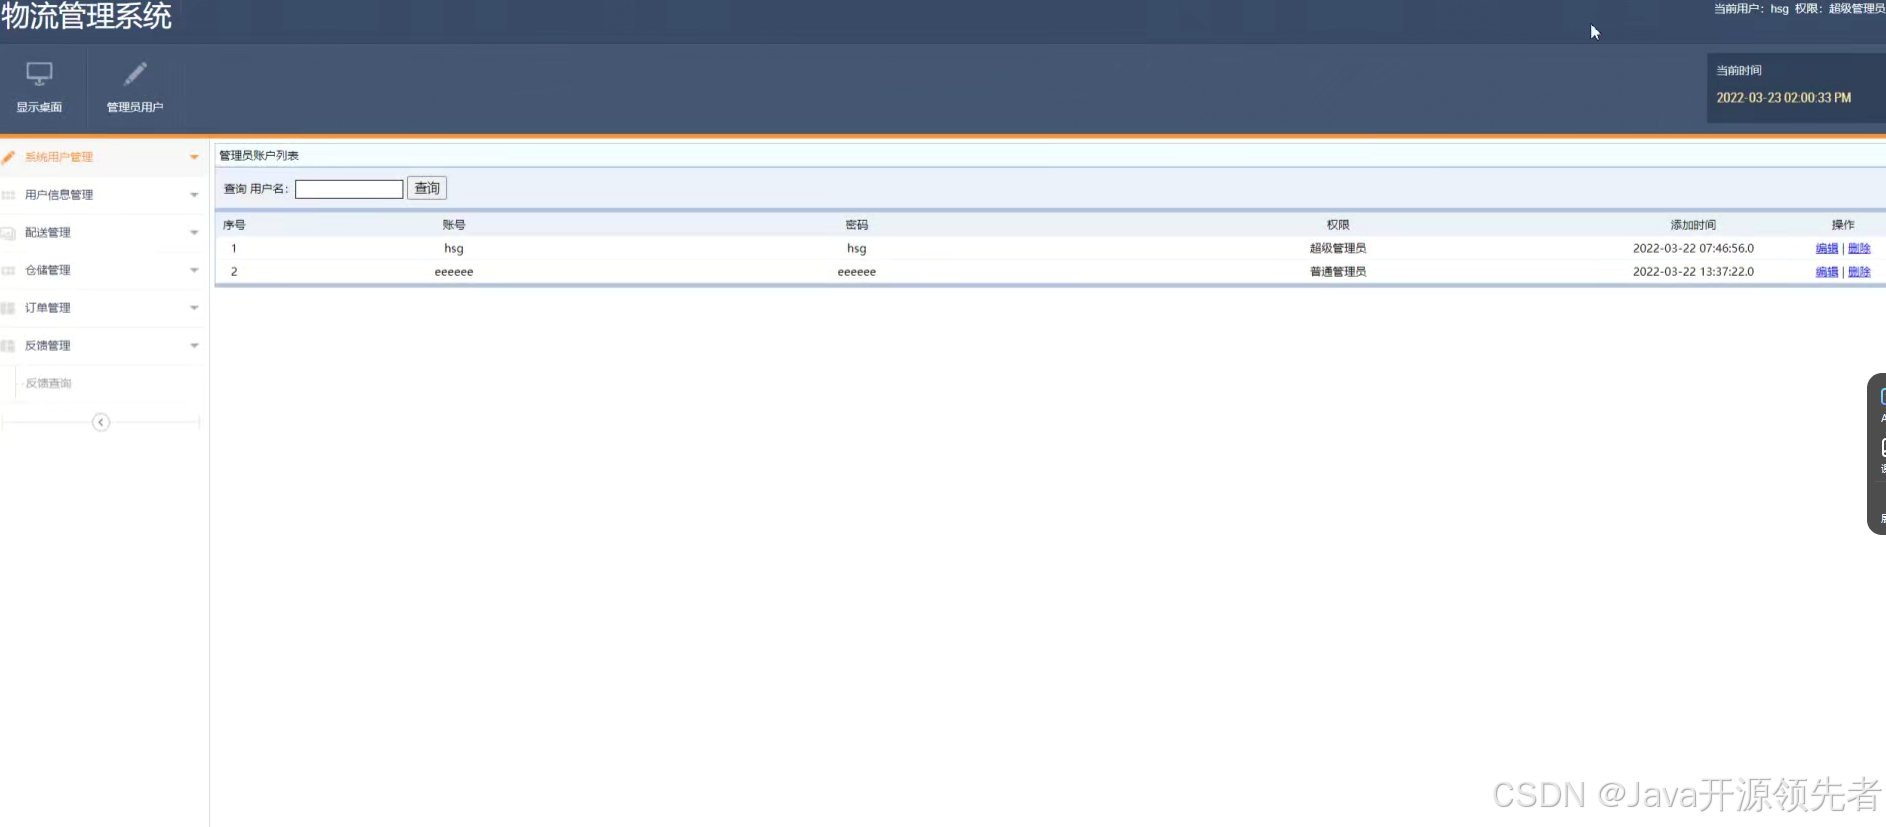Click the 密码 column header
The image size is (1886, 827).
click(857, 225)
